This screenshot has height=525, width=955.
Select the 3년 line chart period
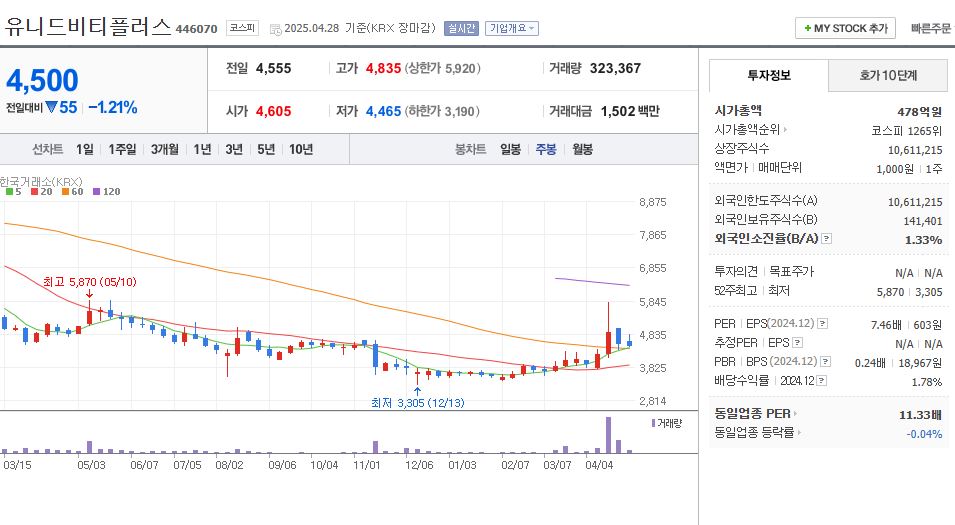coord(234,149)
